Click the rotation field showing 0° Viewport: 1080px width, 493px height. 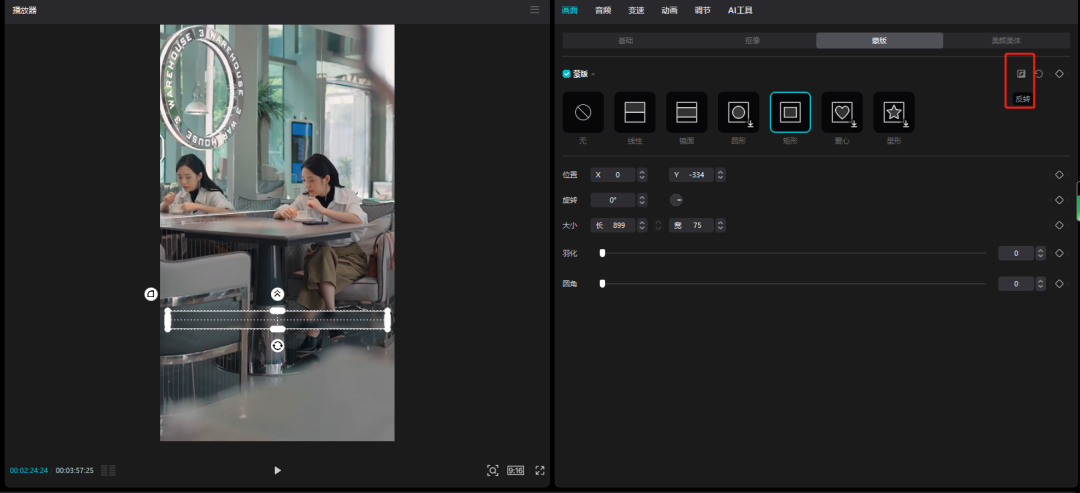[614, 200]
